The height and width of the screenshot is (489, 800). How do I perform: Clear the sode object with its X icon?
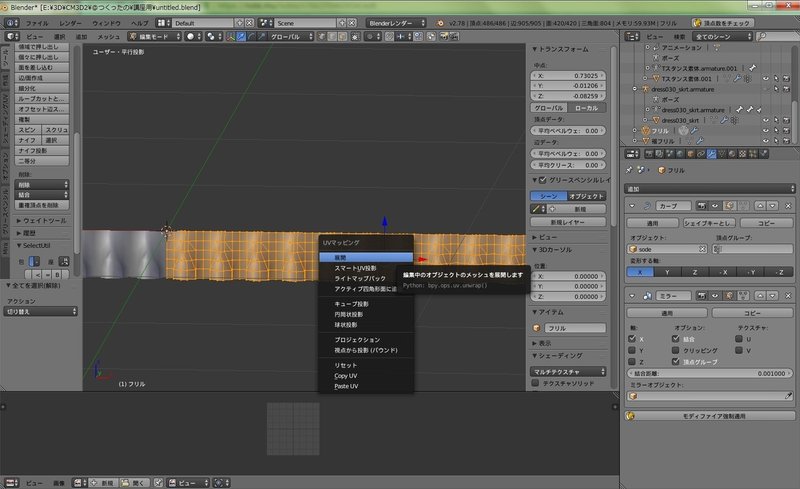[703, 249]
